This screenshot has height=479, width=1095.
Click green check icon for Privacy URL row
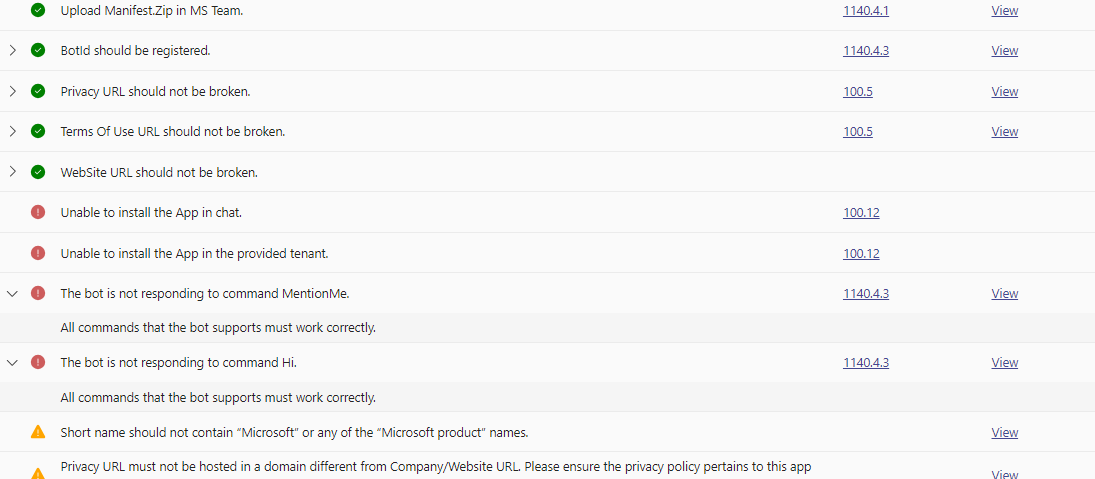[38, 91]
